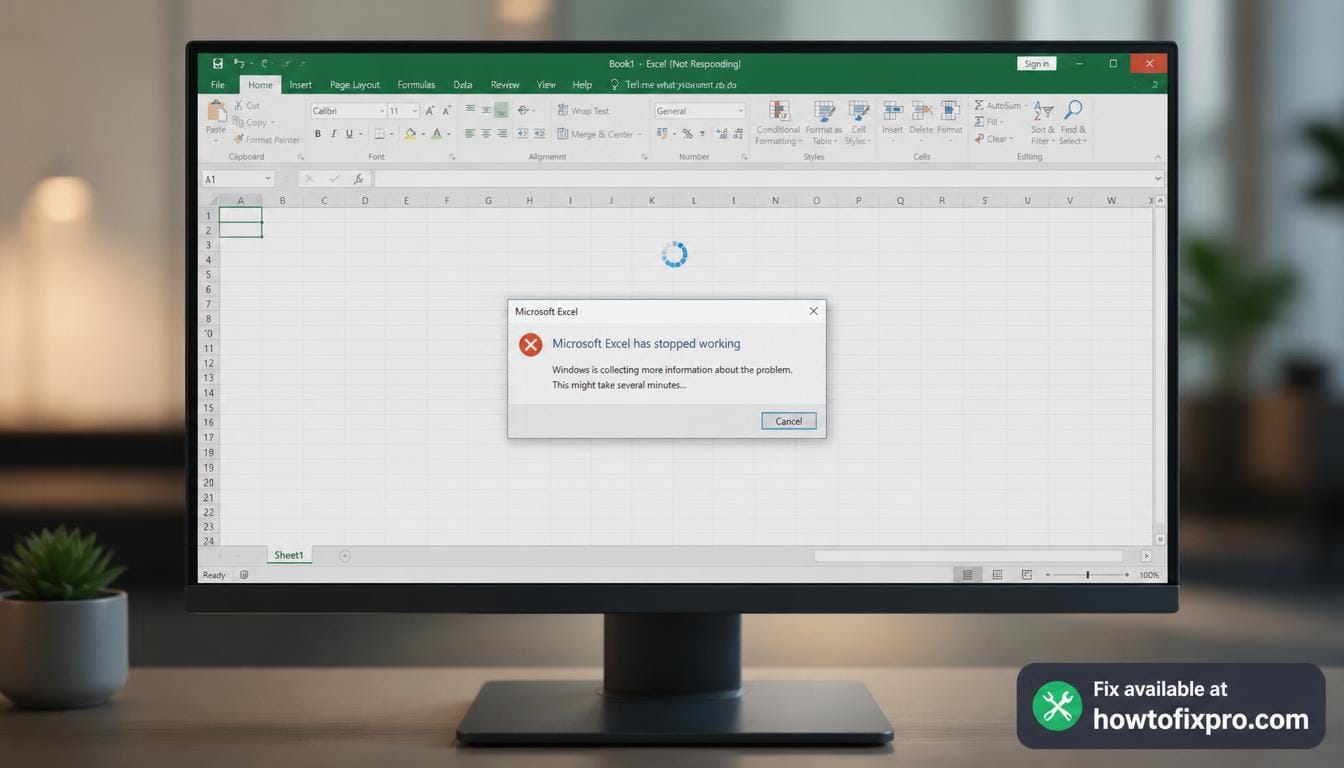Image resolution: width=1344 pixels, height=768 pixels.
Task: Switch to Page Break Preview in status bar
Action: click(x=1027, y=575)
